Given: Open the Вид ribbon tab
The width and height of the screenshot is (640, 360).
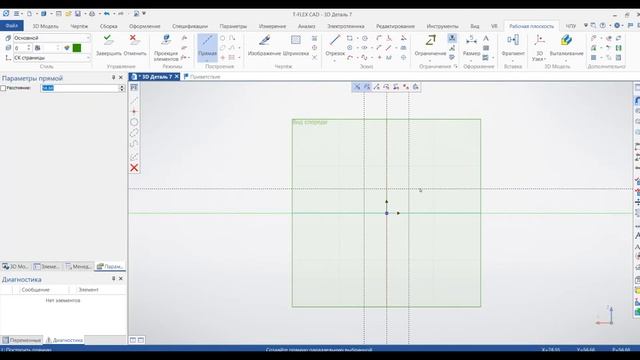Looking at the screenshot, I should tap(475, 26).
